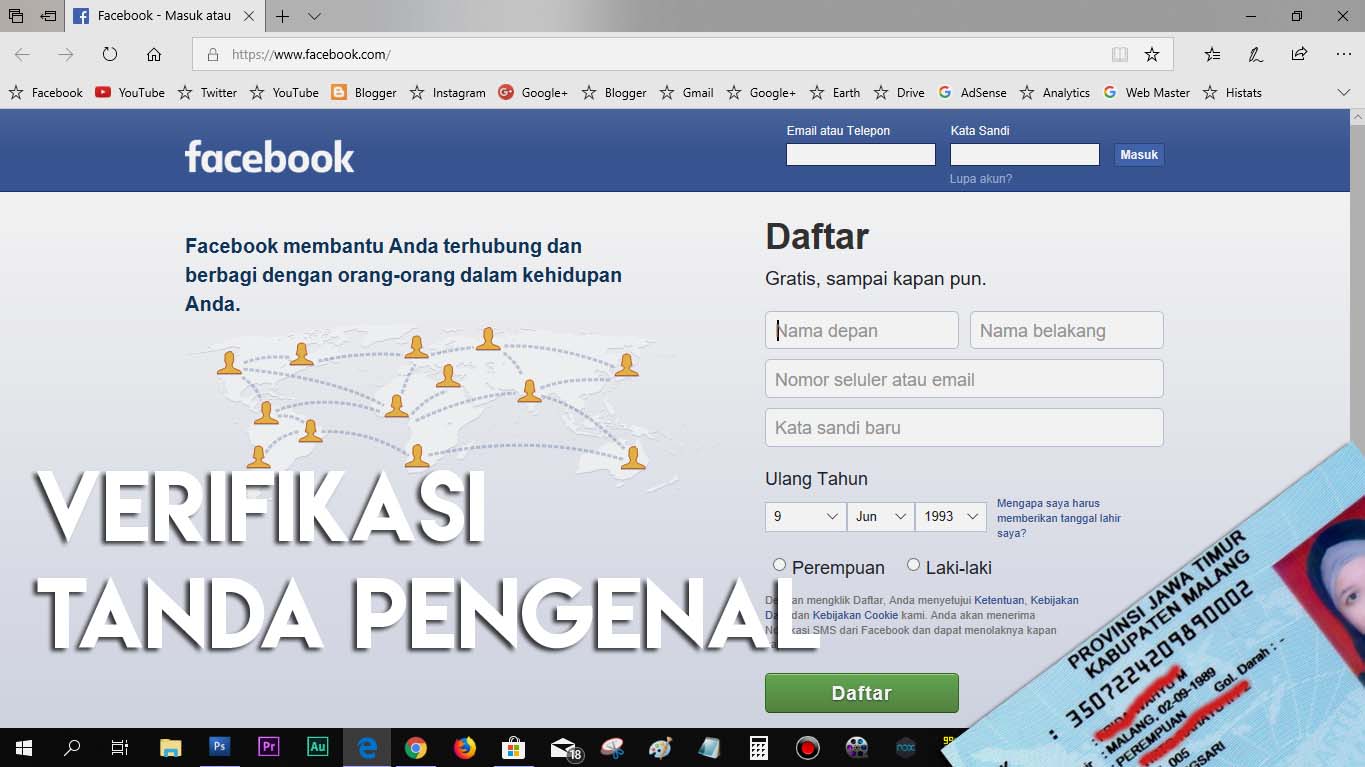Open Snipping Tool from taskbar

pyautogui.click(x=612, y=747)
